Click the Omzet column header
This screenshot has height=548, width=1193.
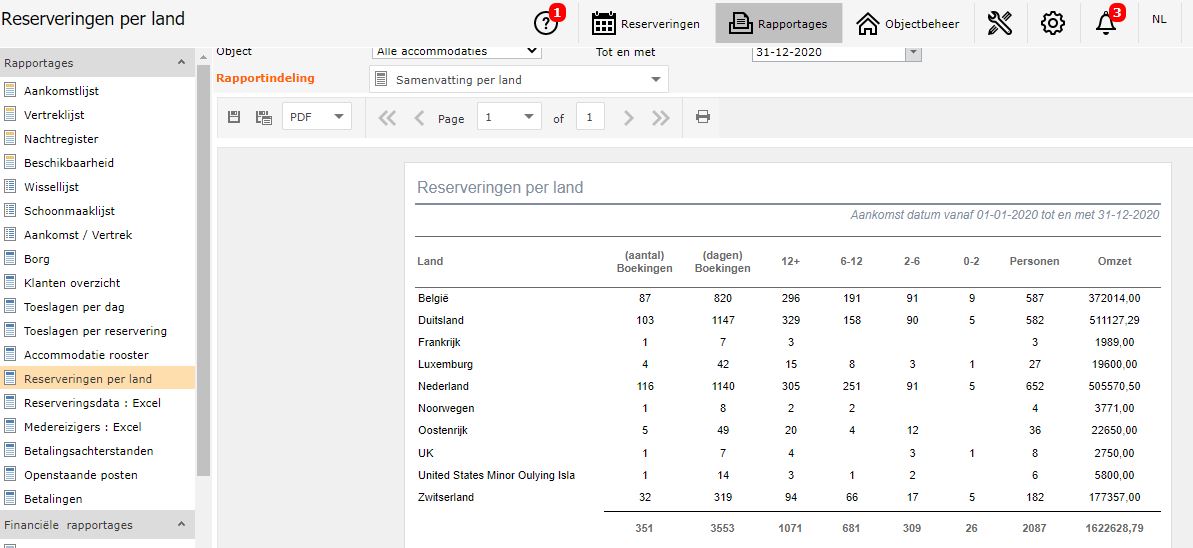point(1114,261)
